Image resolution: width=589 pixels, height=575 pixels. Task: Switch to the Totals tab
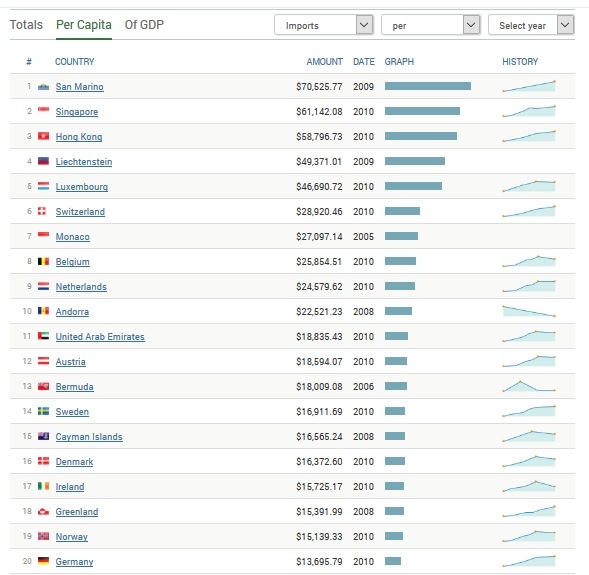pyautogui.click(x=26, y=25)
